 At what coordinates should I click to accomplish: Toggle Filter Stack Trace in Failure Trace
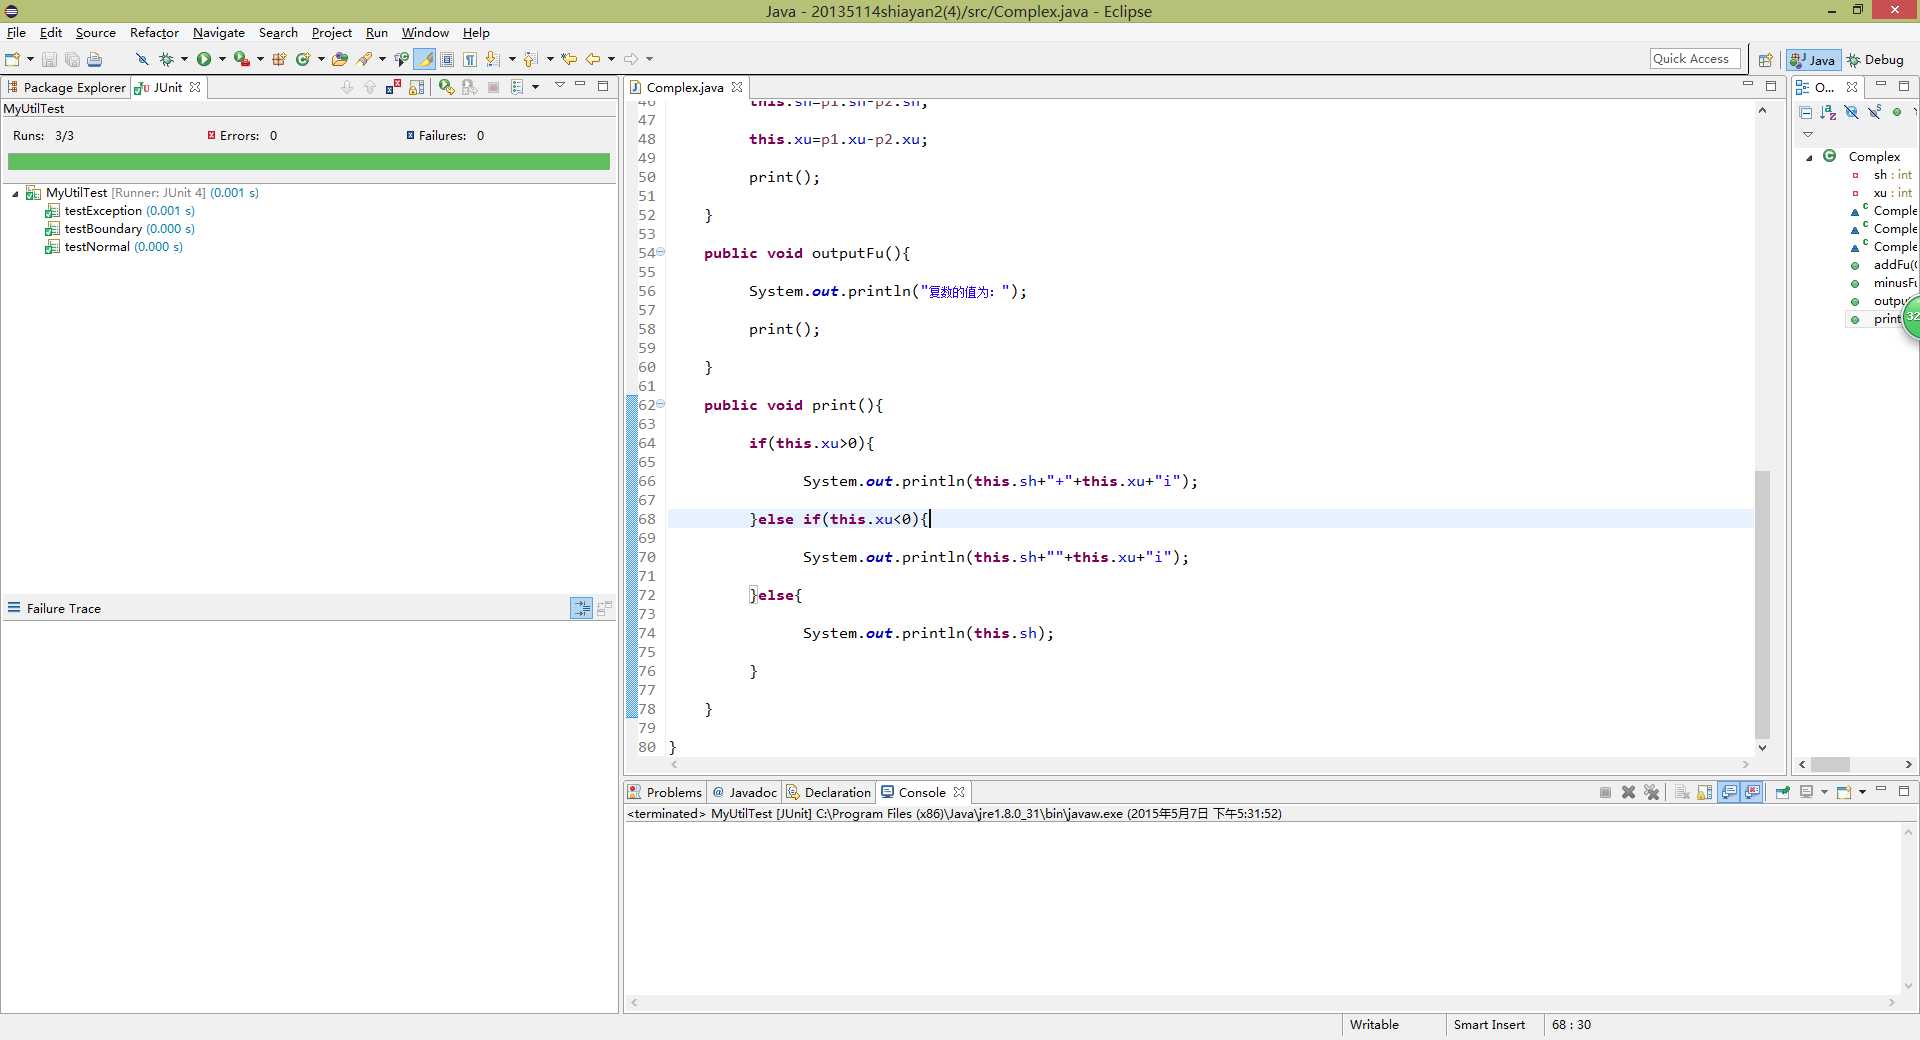click(581, 608)
